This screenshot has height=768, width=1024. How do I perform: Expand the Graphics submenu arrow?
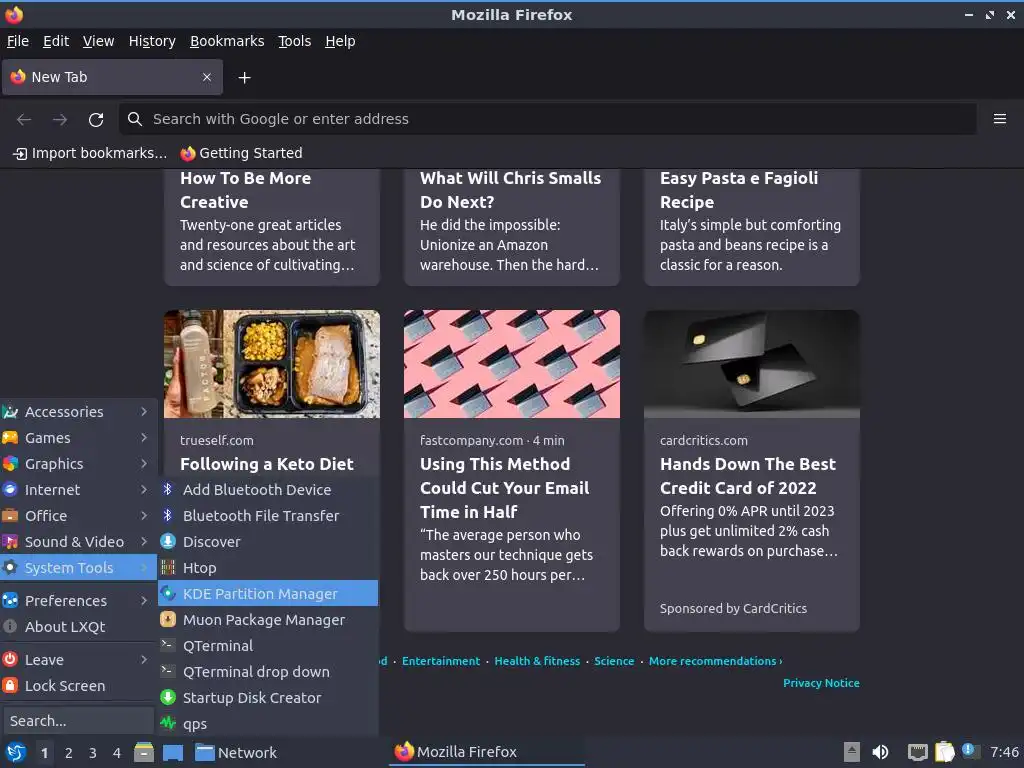[144, 464]
